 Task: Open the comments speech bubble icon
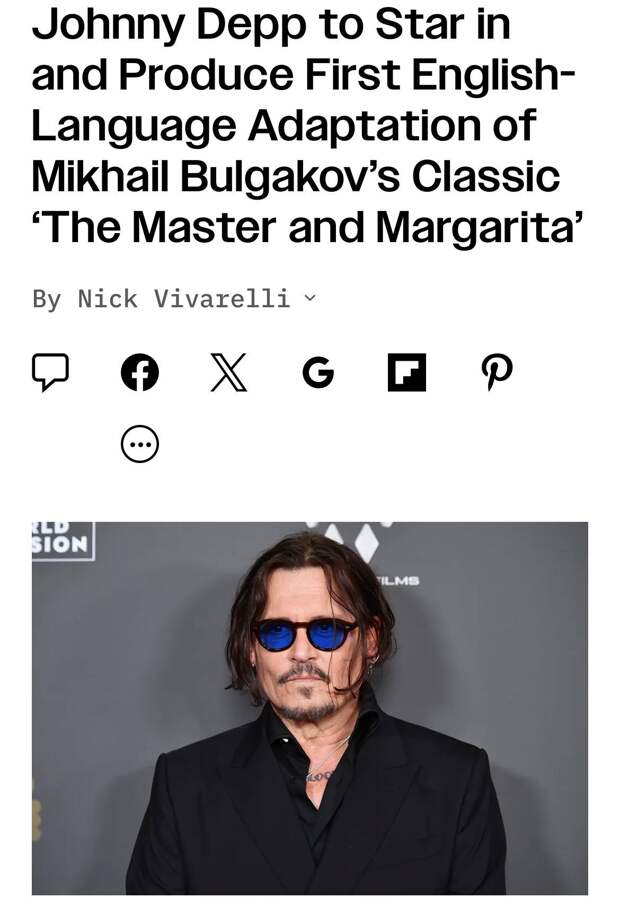[50, 373]
